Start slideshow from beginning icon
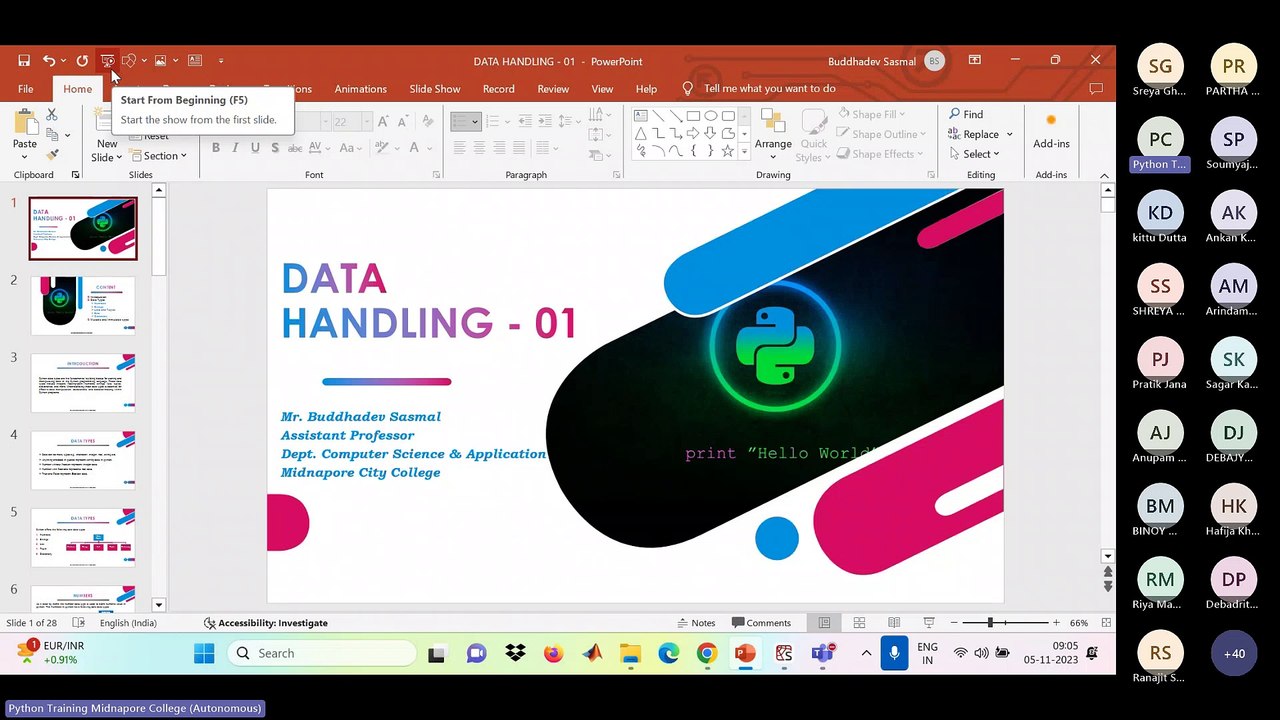This screenshot has height=720, width=1280. [107, 61]
